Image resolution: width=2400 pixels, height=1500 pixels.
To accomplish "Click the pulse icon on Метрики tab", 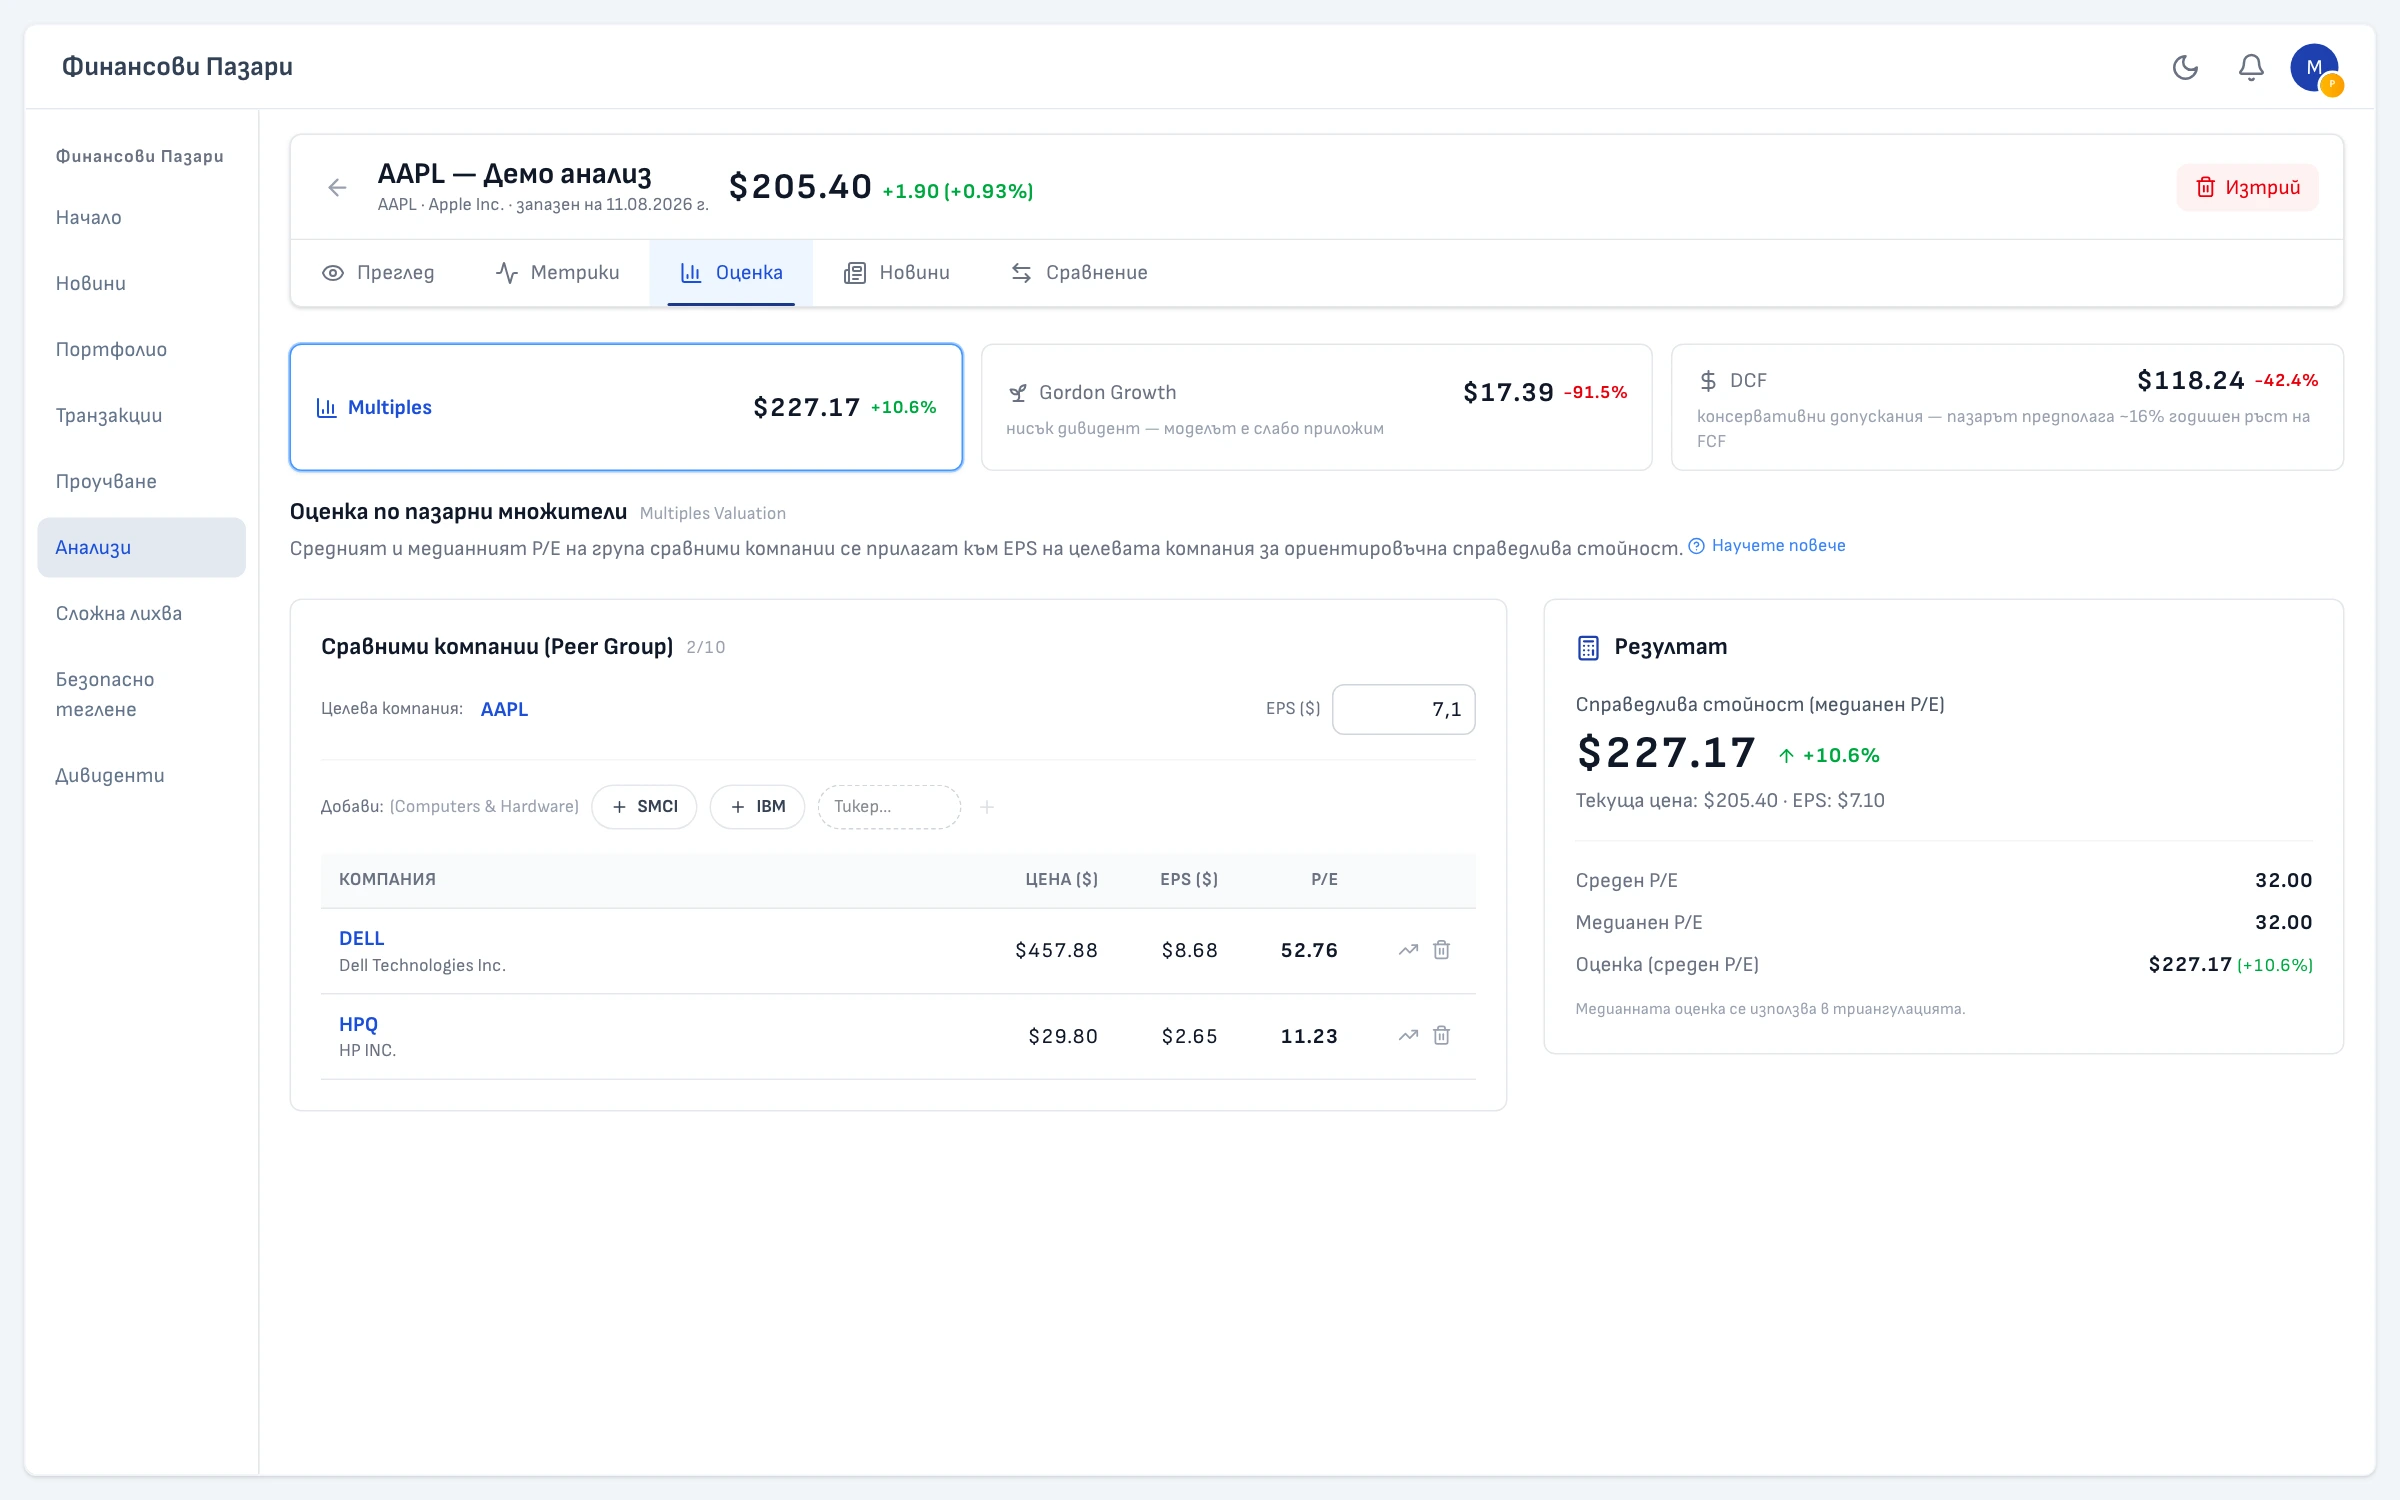I will pos(507,273).
